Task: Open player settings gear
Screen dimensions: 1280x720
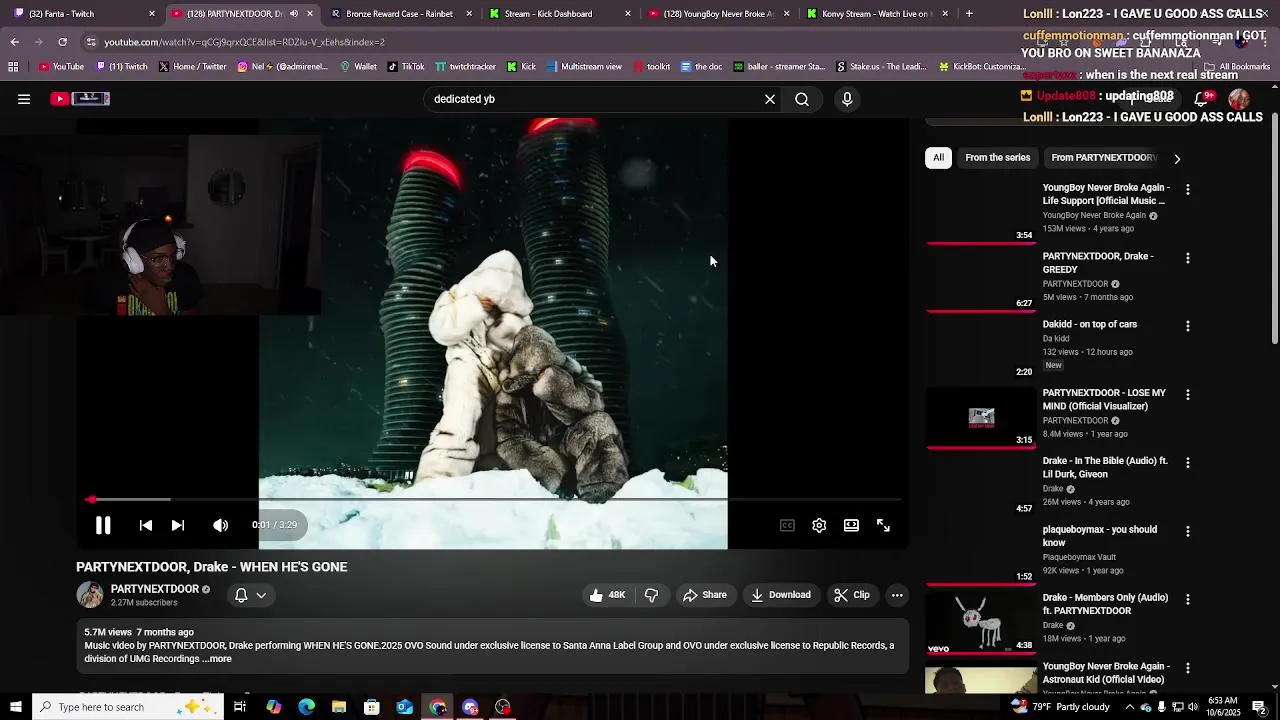Action: (819, 525)
